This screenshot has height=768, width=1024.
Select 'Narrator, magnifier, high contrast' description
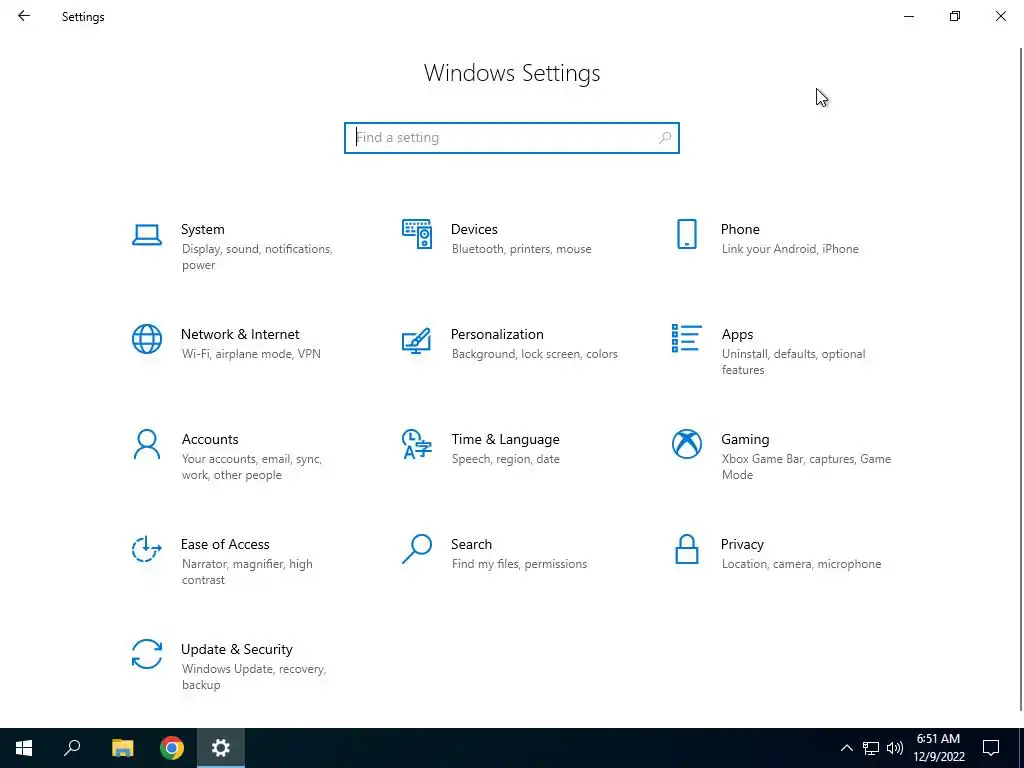[247, 572]
